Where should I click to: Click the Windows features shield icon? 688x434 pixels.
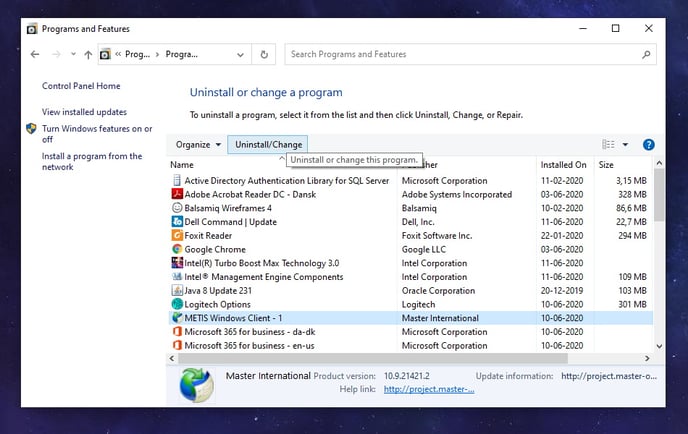(31, 129)
